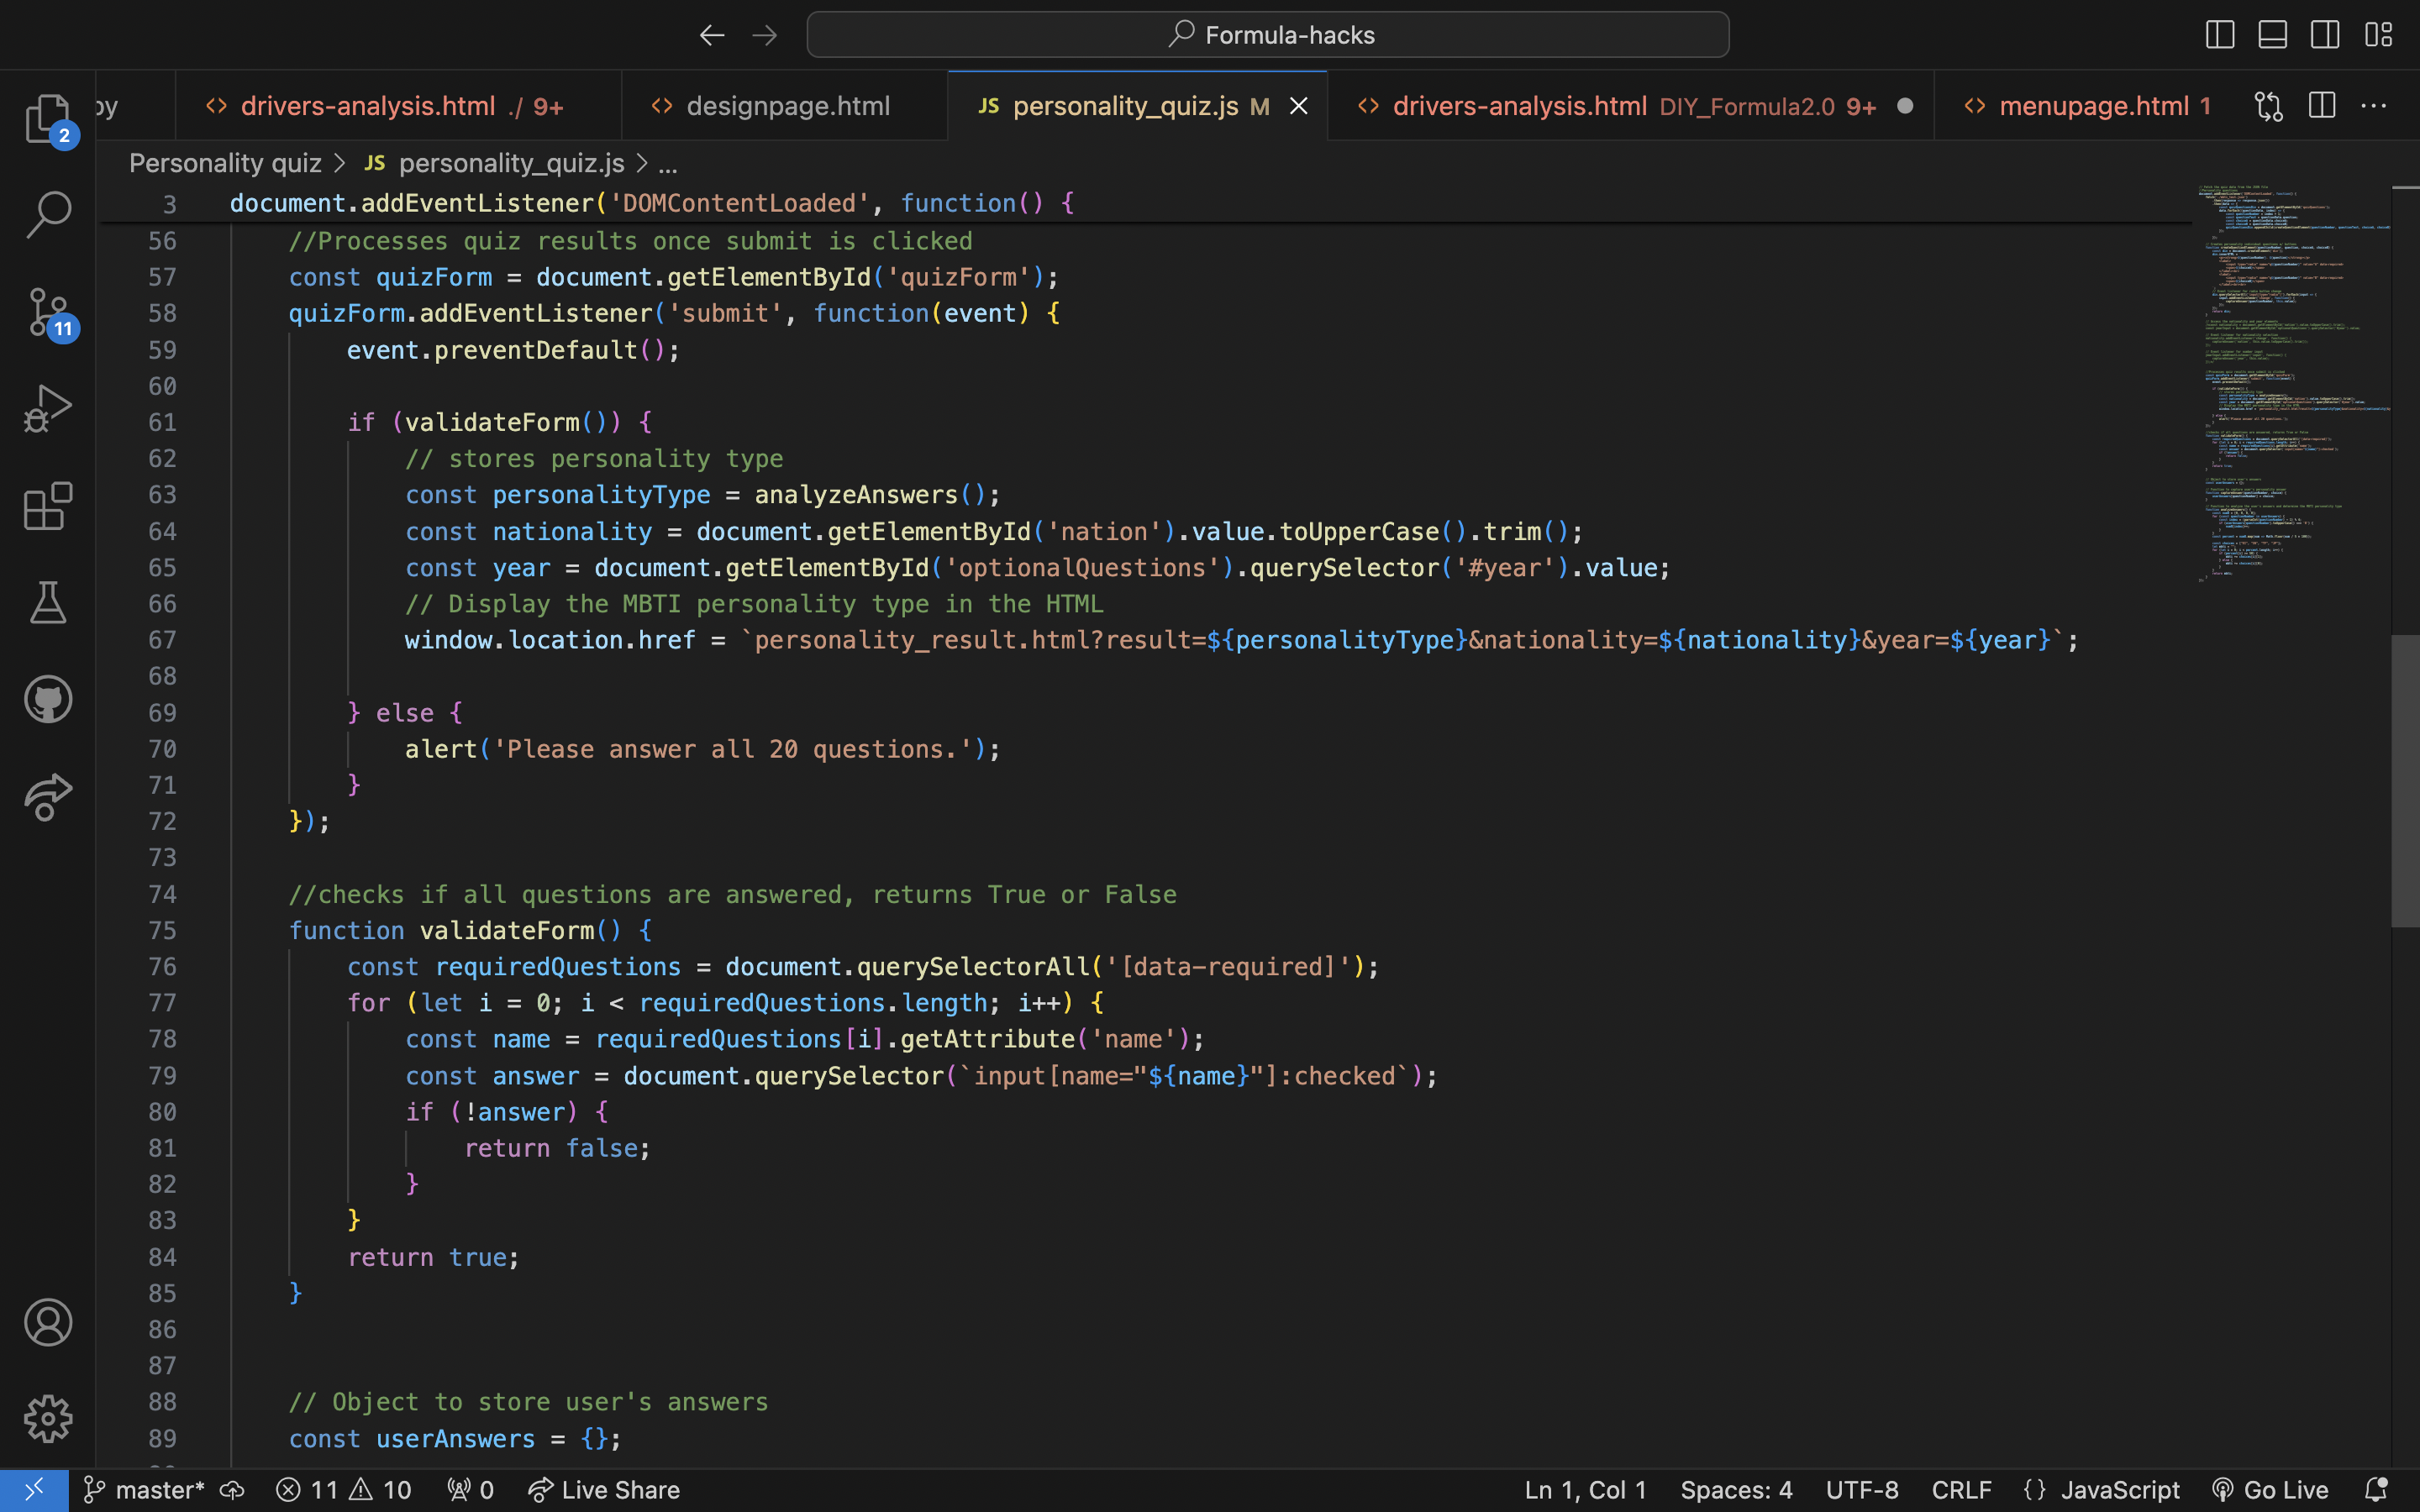
Task: Toggle the bottom panel layout button
Action: [2272, 35]
